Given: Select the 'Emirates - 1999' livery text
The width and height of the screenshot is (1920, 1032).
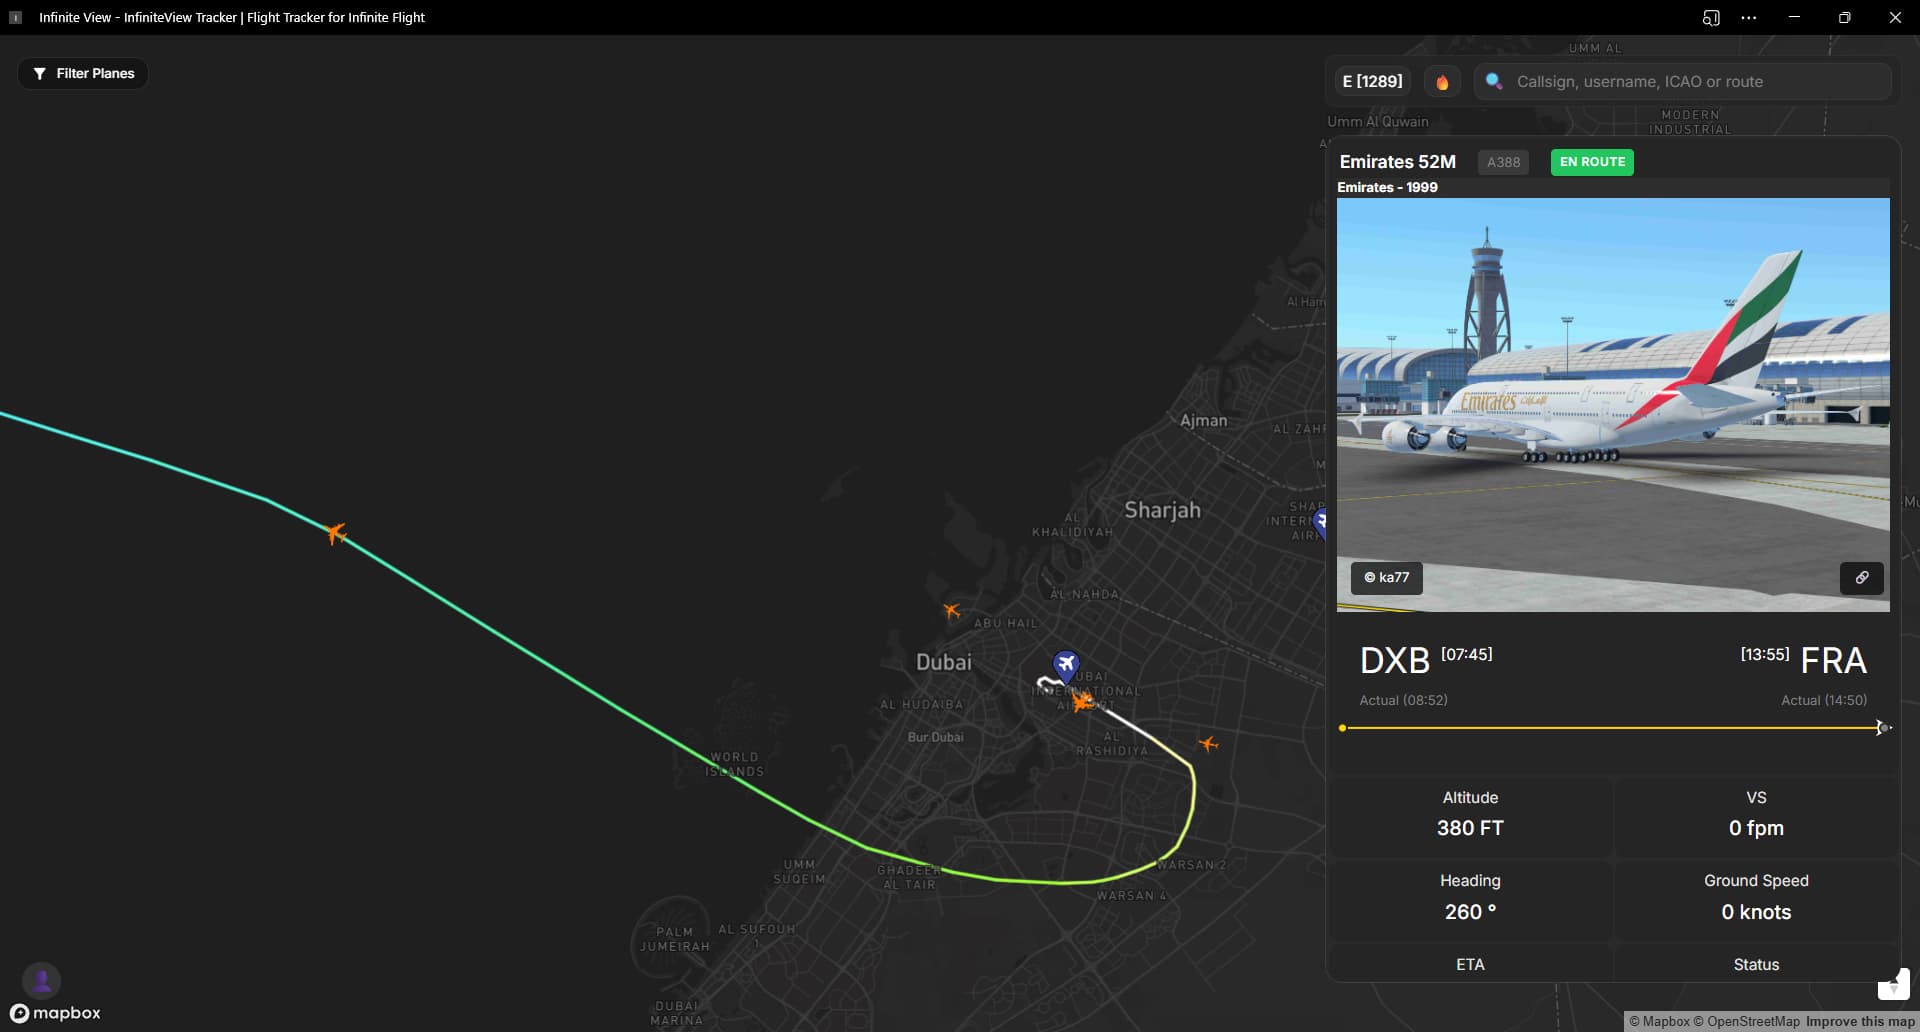Looking at the screenshot, I should pyautogui.click(x=1387, y=187).
